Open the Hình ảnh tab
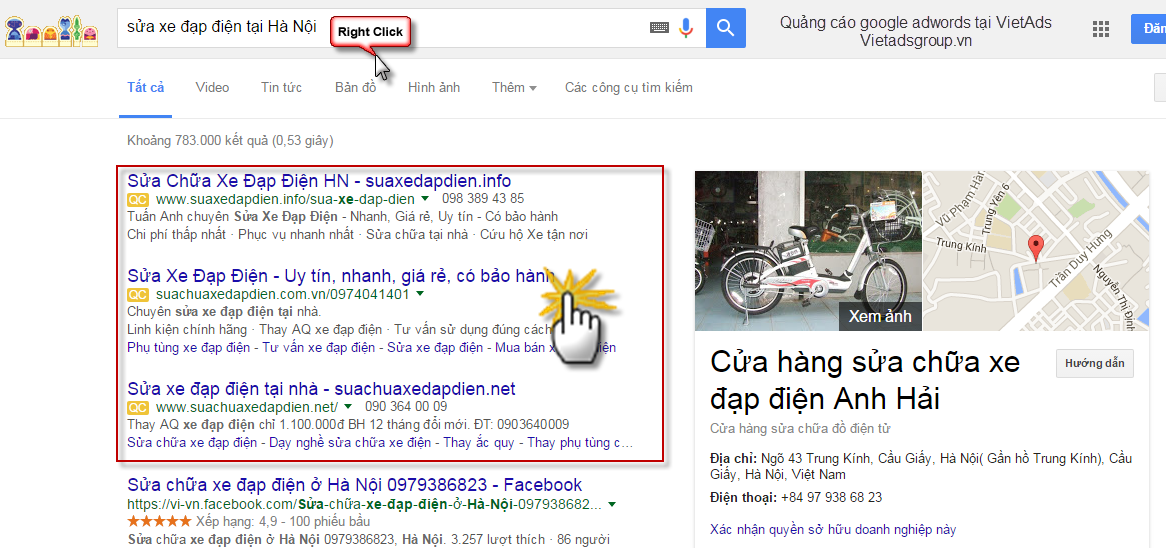Screen dimensions: 1166x548 [x=434, y=88]
